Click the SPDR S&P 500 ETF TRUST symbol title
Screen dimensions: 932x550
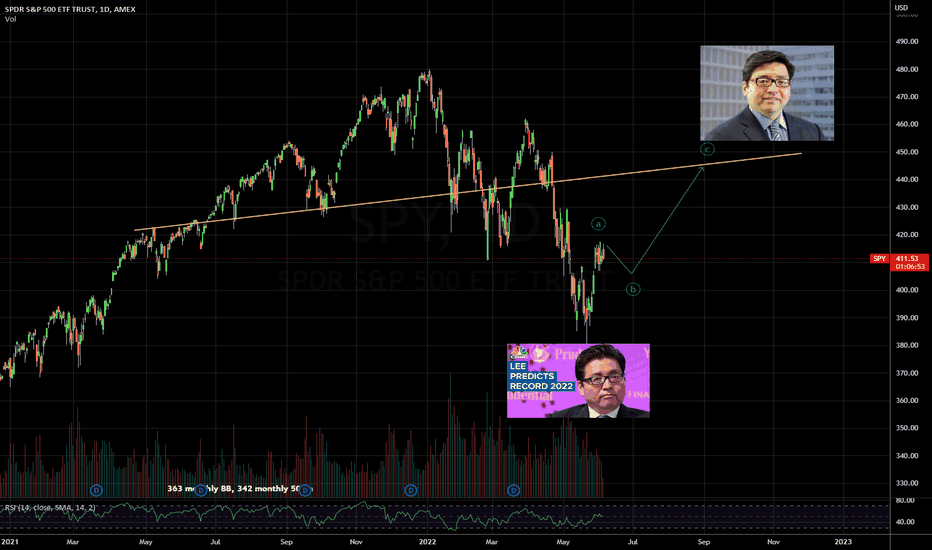pos(70,9)
